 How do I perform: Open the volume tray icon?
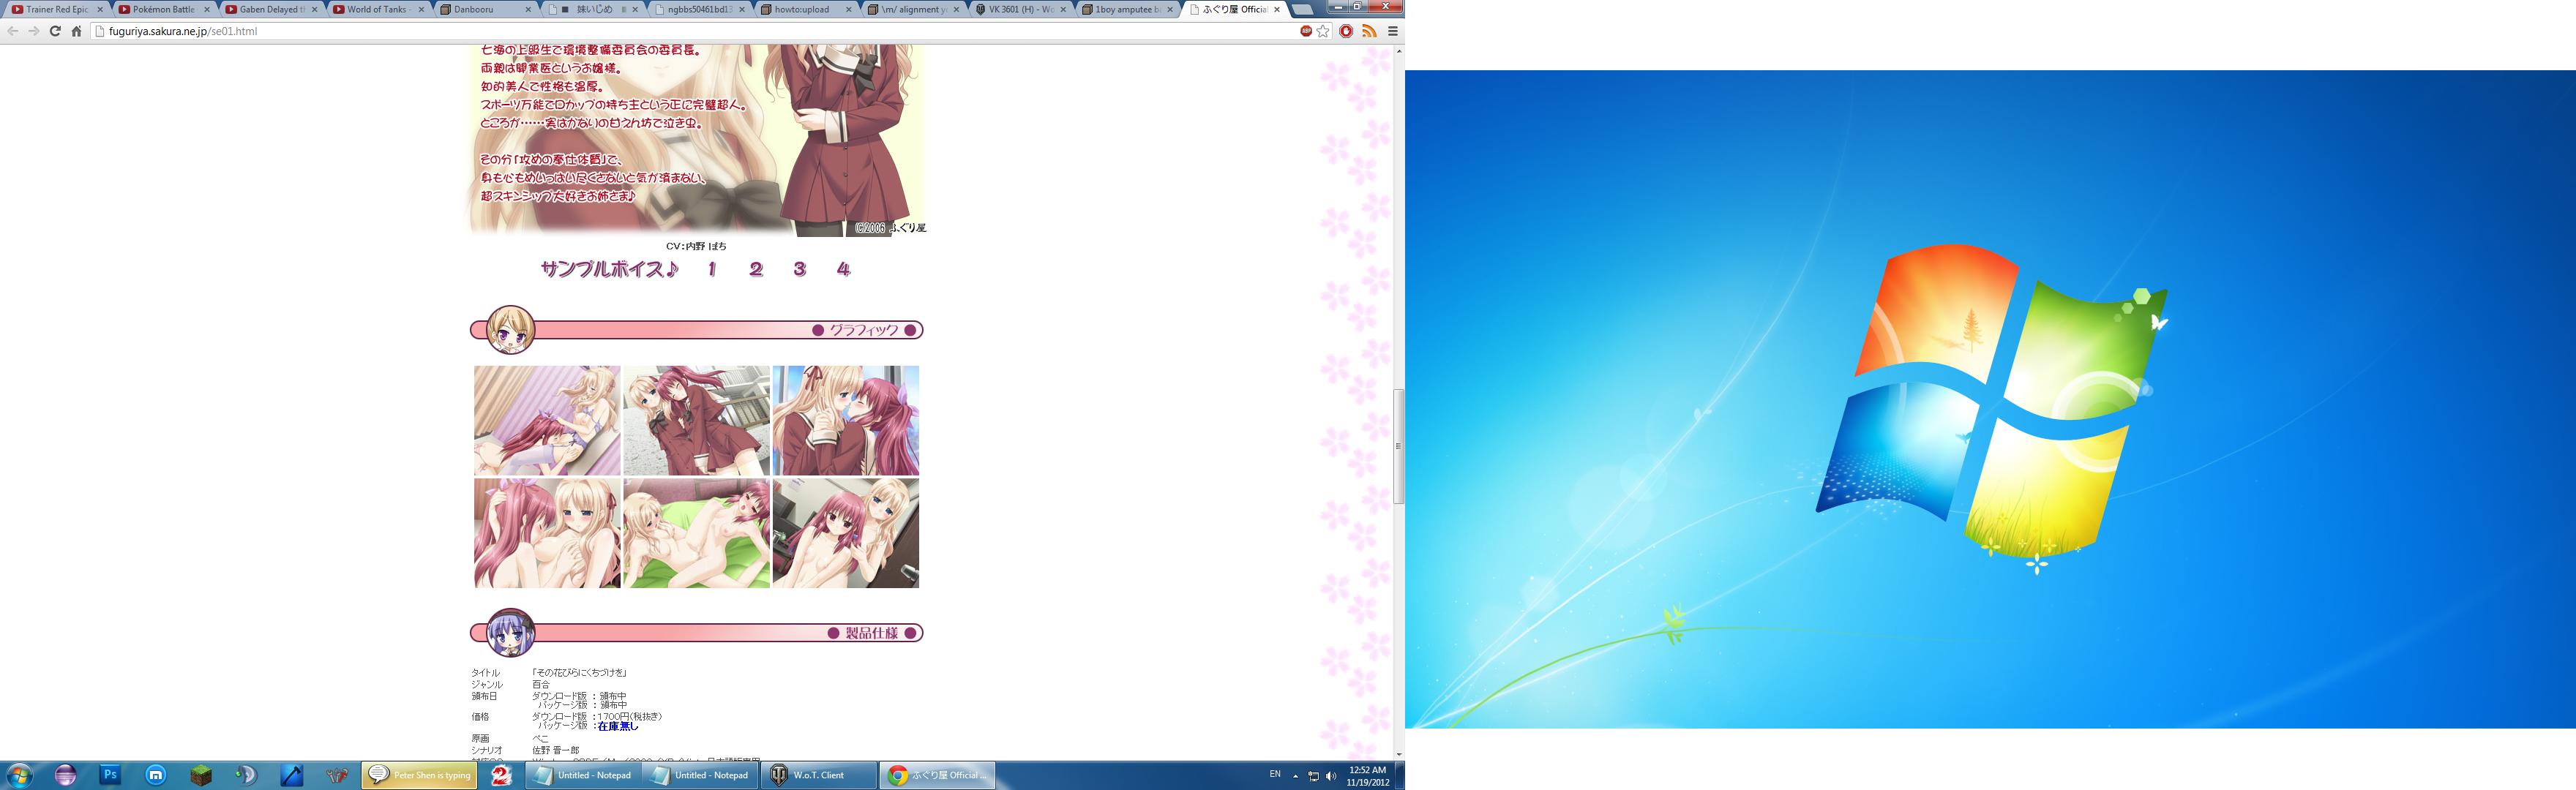pos(1330,776)
